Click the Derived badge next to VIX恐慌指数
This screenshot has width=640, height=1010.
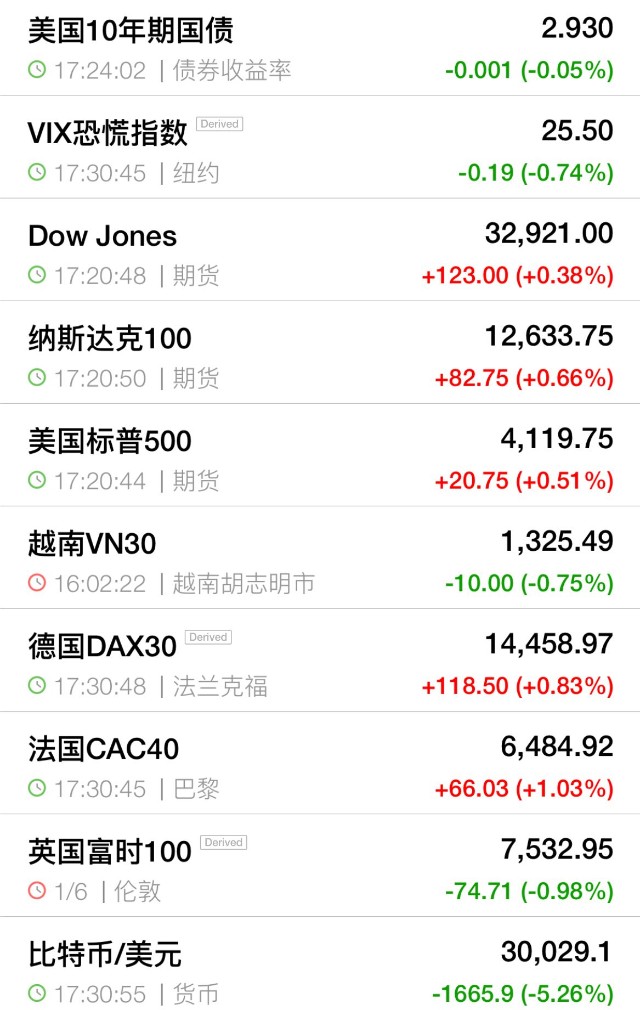(x=219, y=124)
